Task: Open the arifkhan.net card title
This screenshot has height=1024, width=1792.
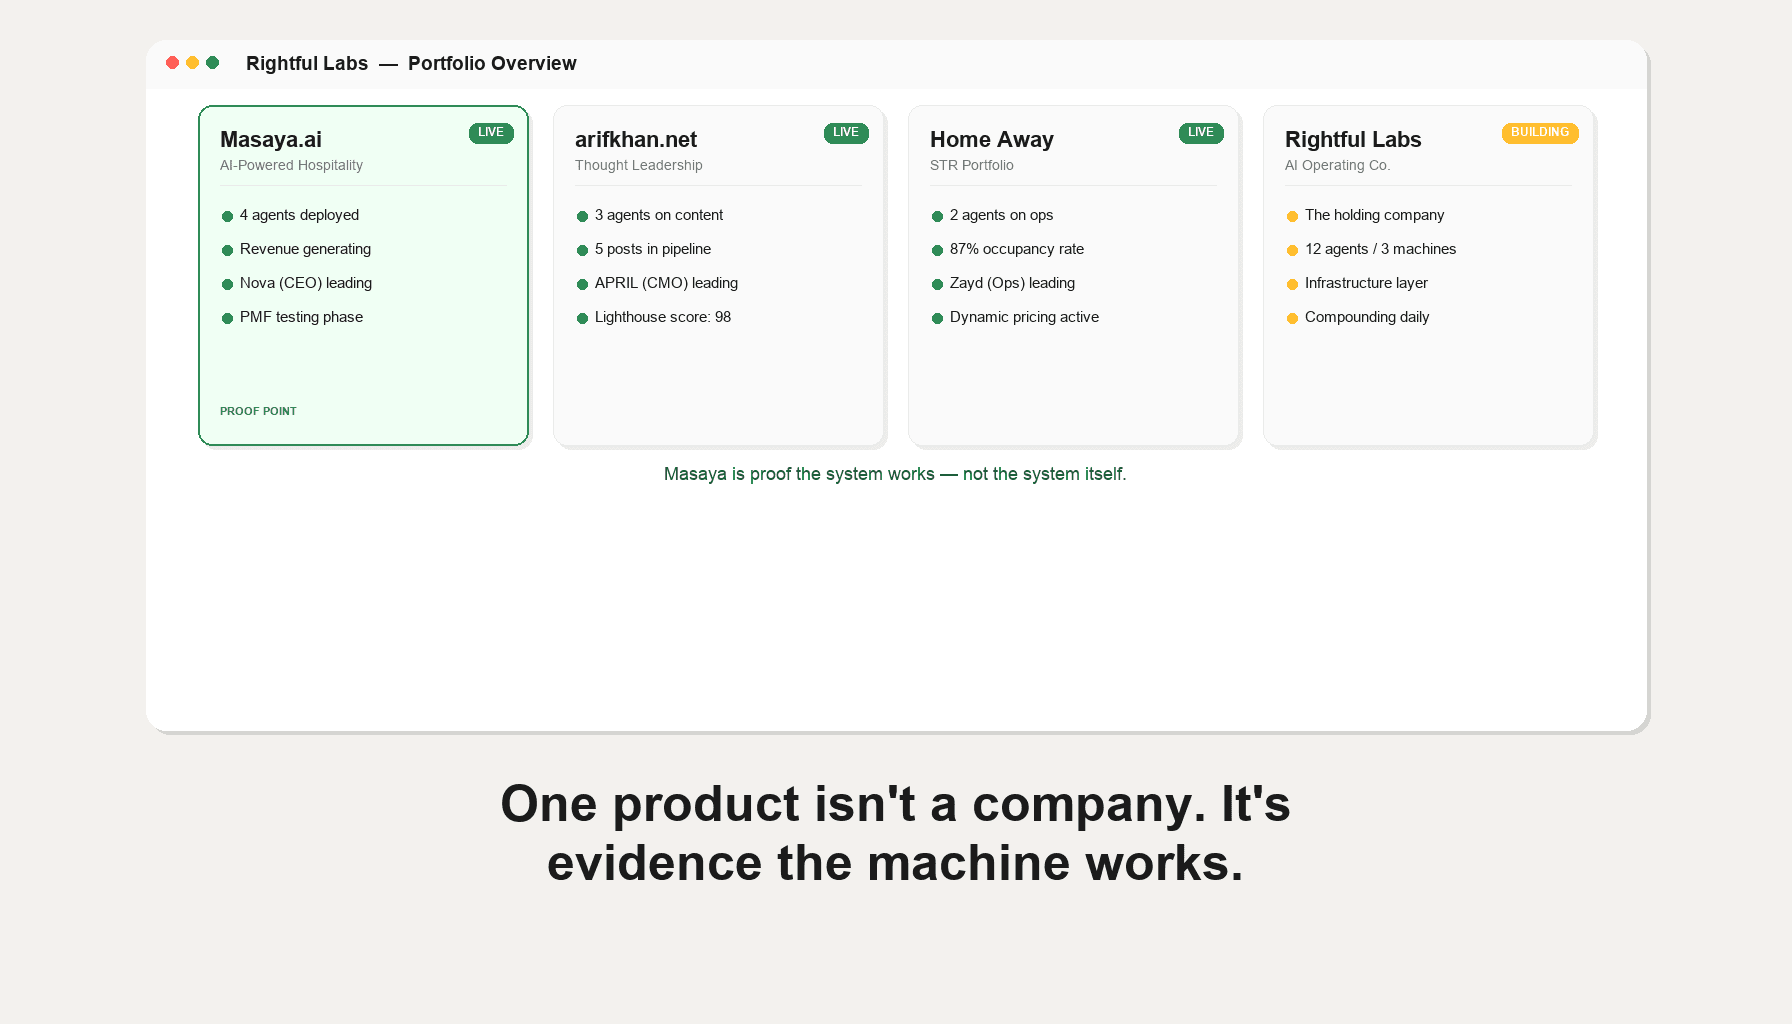Action: 636,140
